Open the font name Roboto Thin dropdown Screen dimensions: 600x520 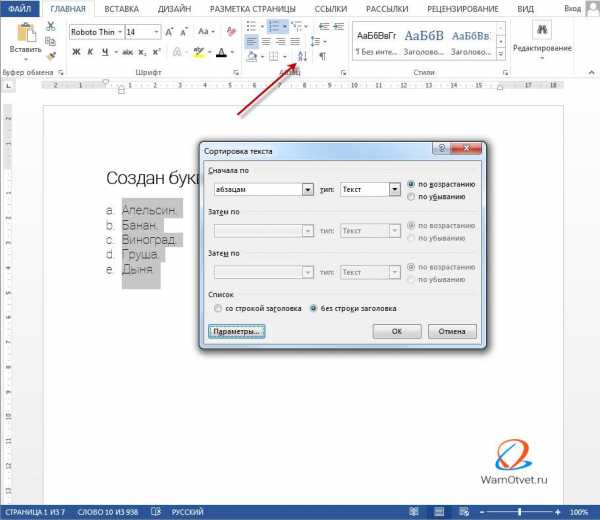pyautogui.click(x=120, y=32)
